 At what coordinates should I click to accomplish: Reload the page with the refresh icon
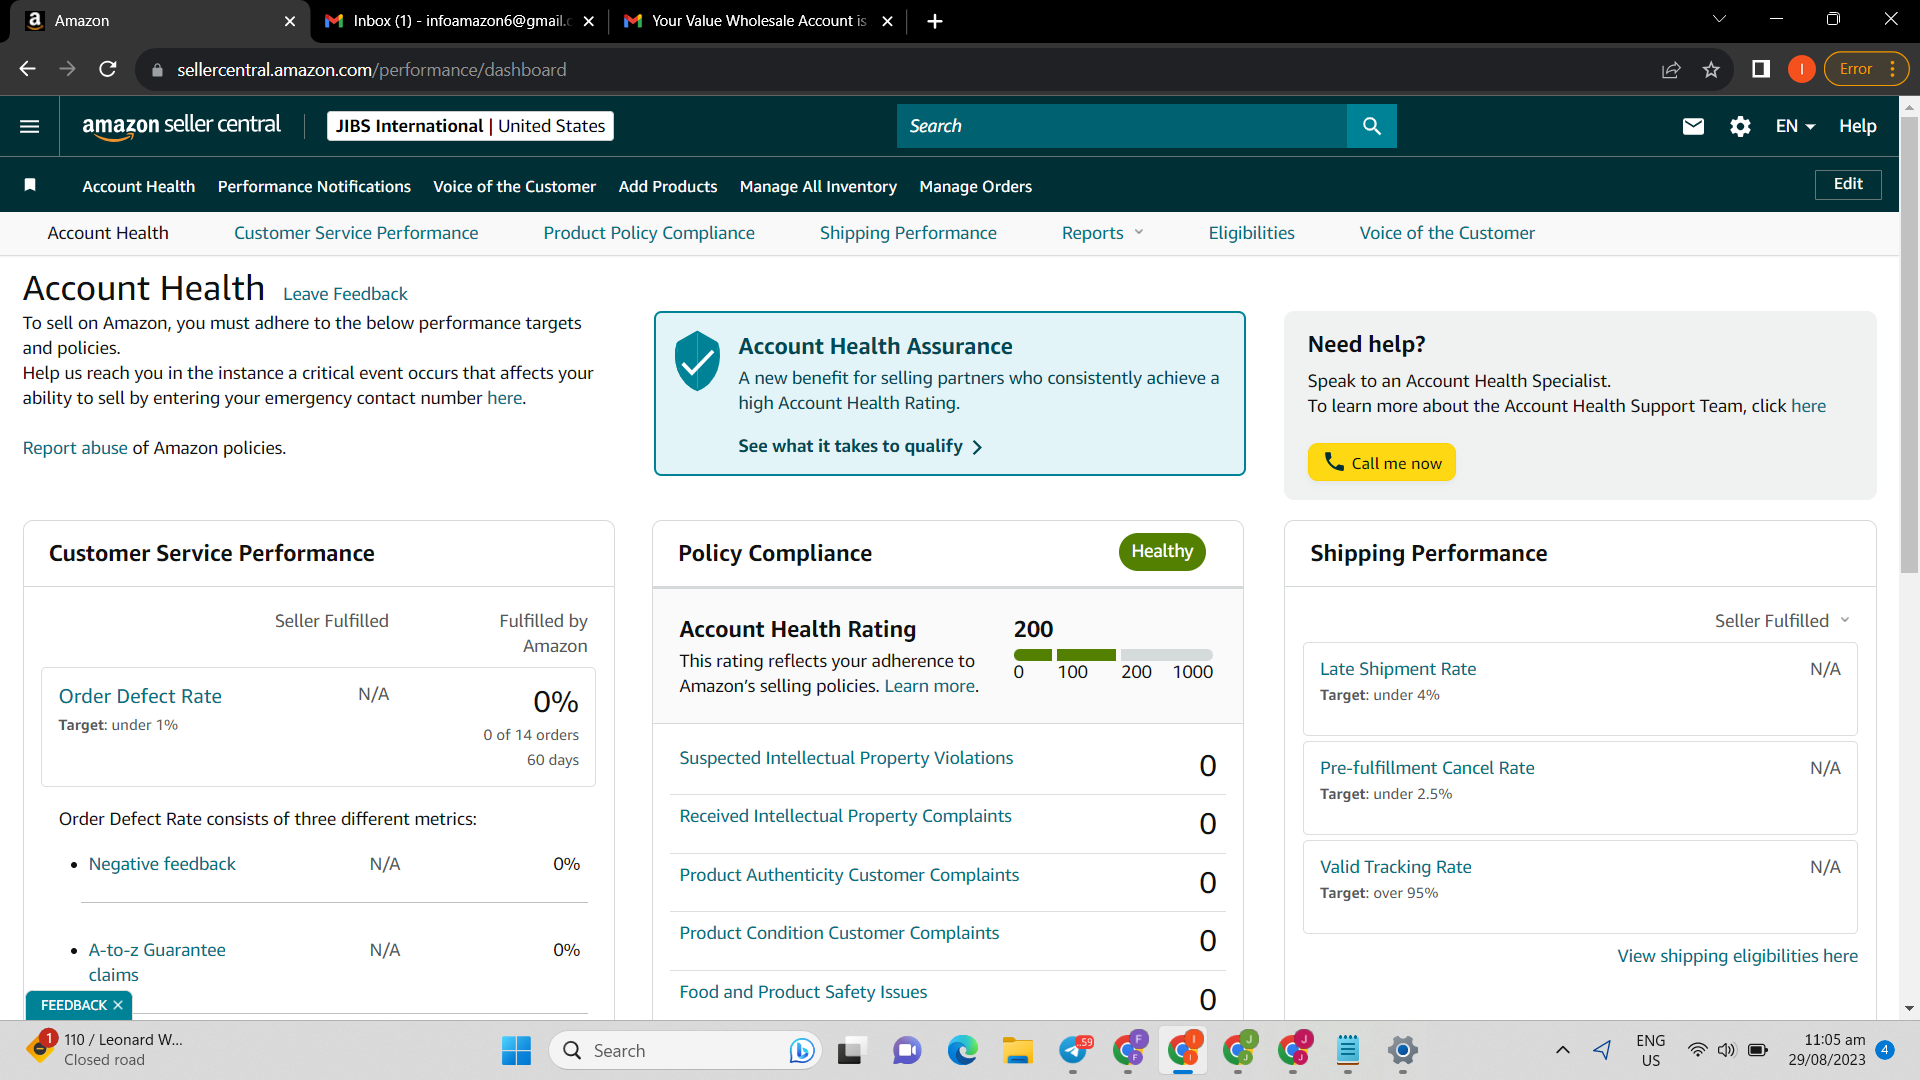pyautogui.click(x=108, y=69)
